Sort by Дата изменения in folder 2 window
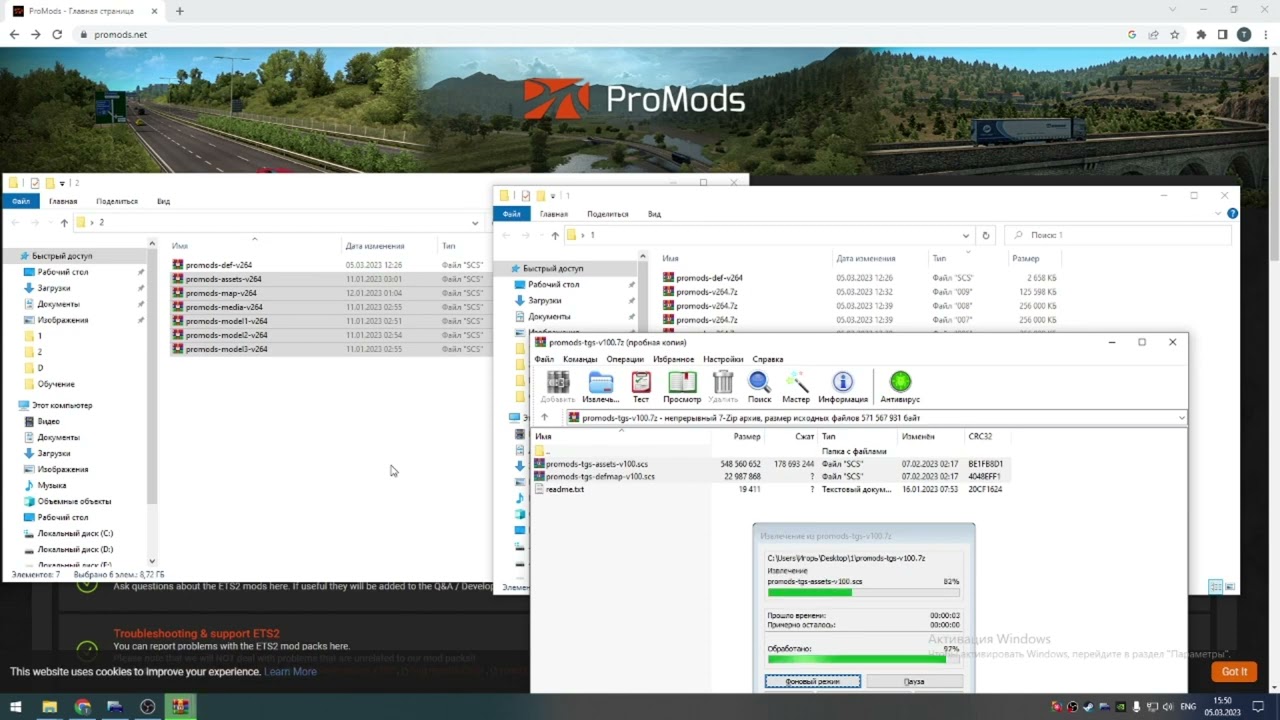Viewport: 1280px width, 720px height. (375, 245)
